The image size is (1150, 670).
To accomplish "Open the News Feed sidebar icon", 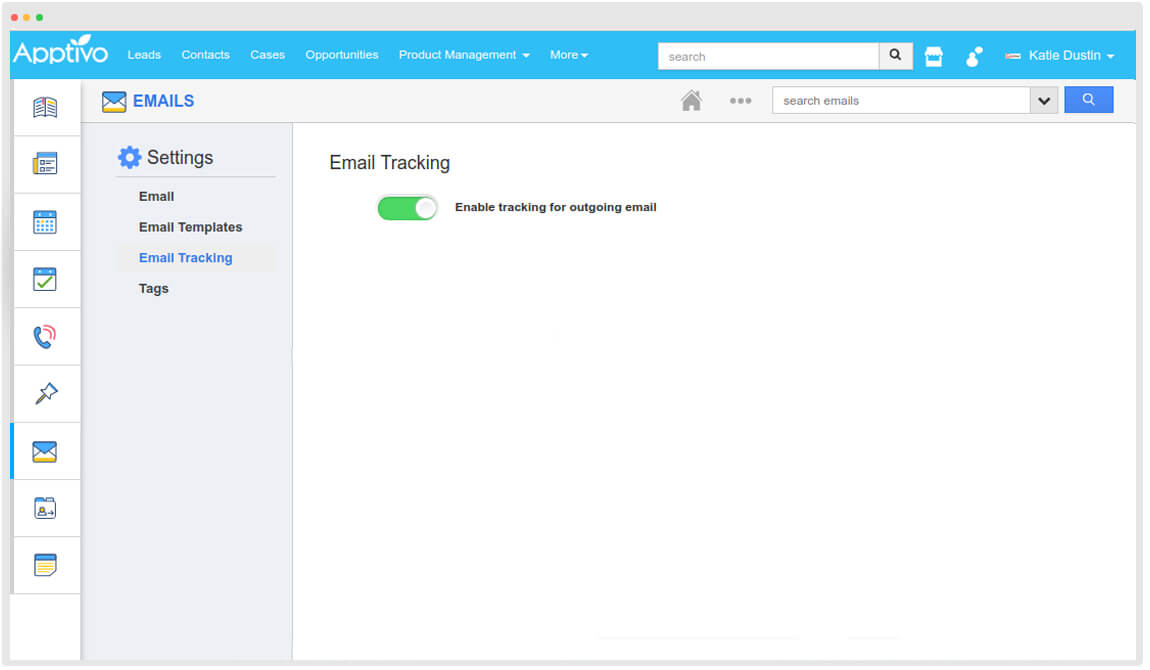I will click(46, 107).
